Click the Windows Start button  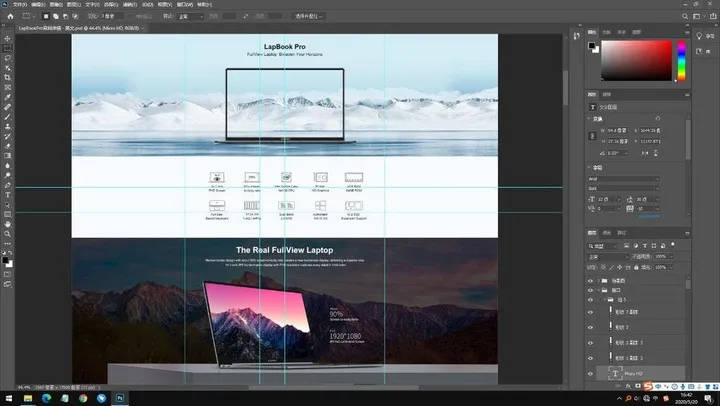click(x=7, y=398)
